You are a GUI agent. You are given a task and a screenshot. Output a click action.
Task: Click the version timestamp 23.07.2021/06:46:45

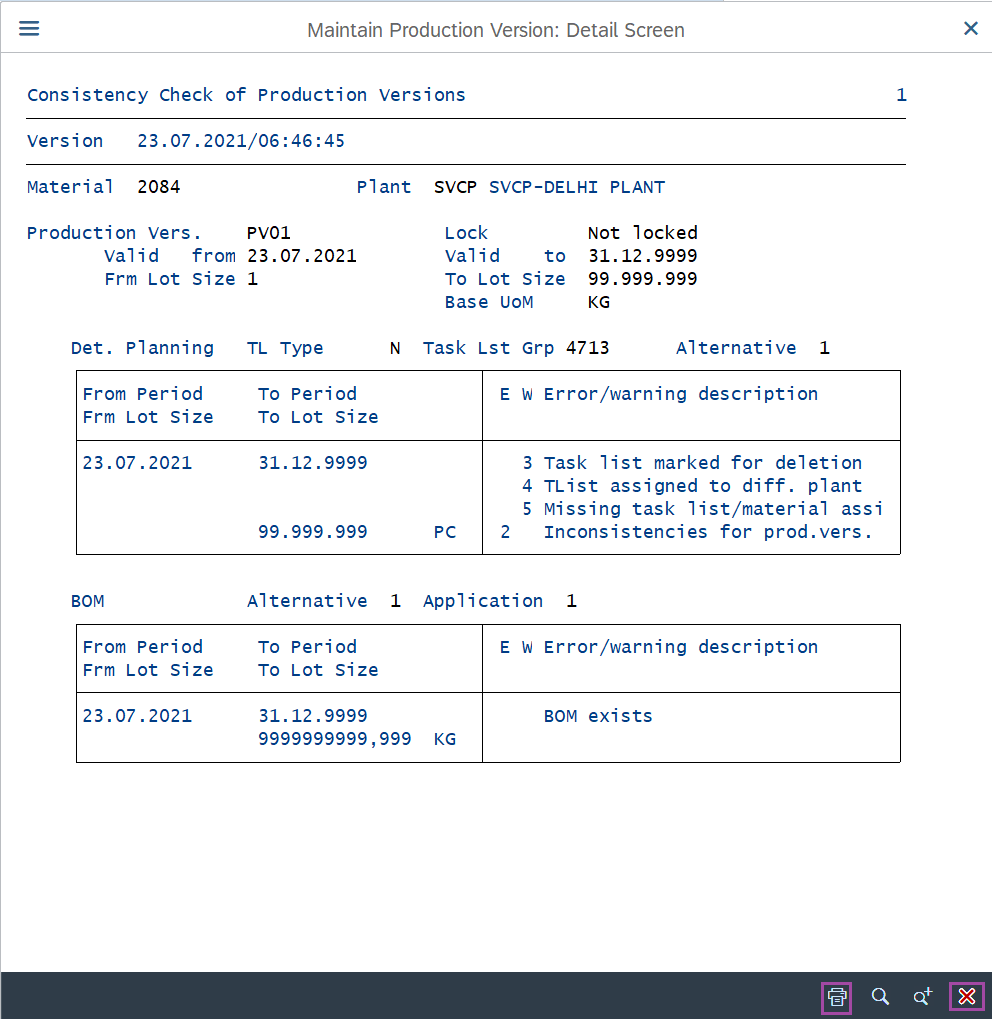click(241, 141)
